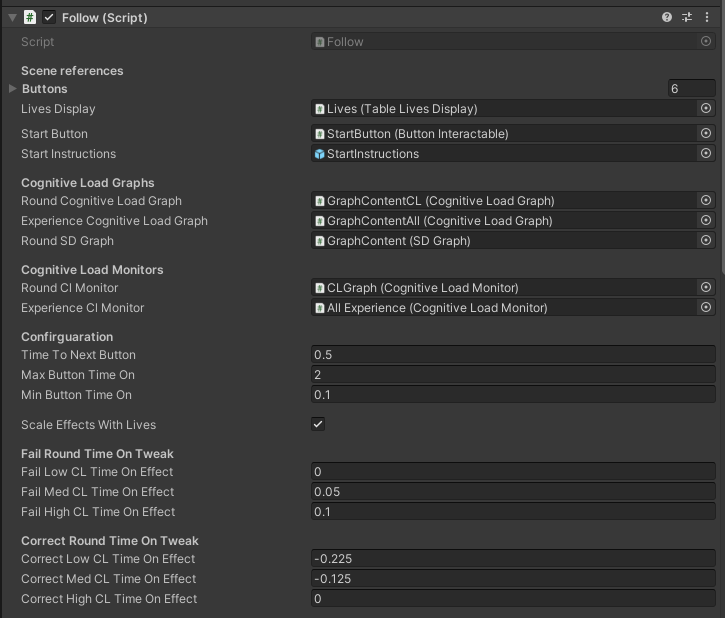
Task: Open the component help reference icon
Action: 667,17
